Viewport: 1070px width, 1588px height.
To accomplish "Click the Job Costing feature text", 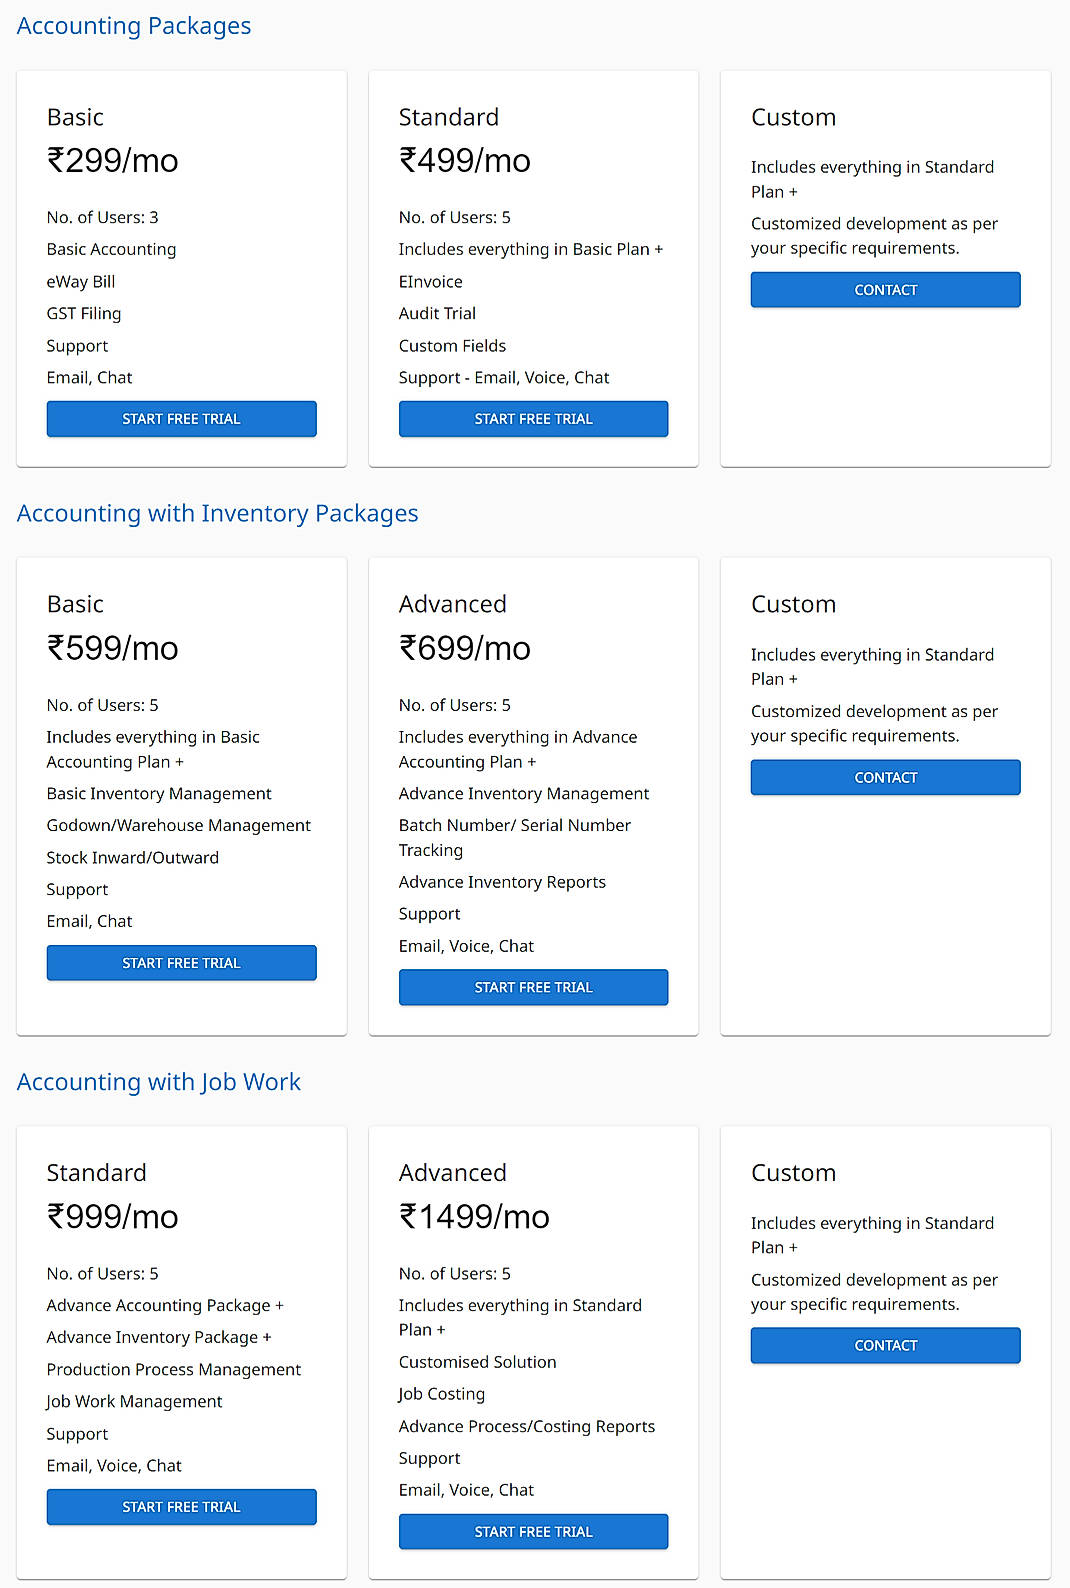I will click(x=441, y=1393).
